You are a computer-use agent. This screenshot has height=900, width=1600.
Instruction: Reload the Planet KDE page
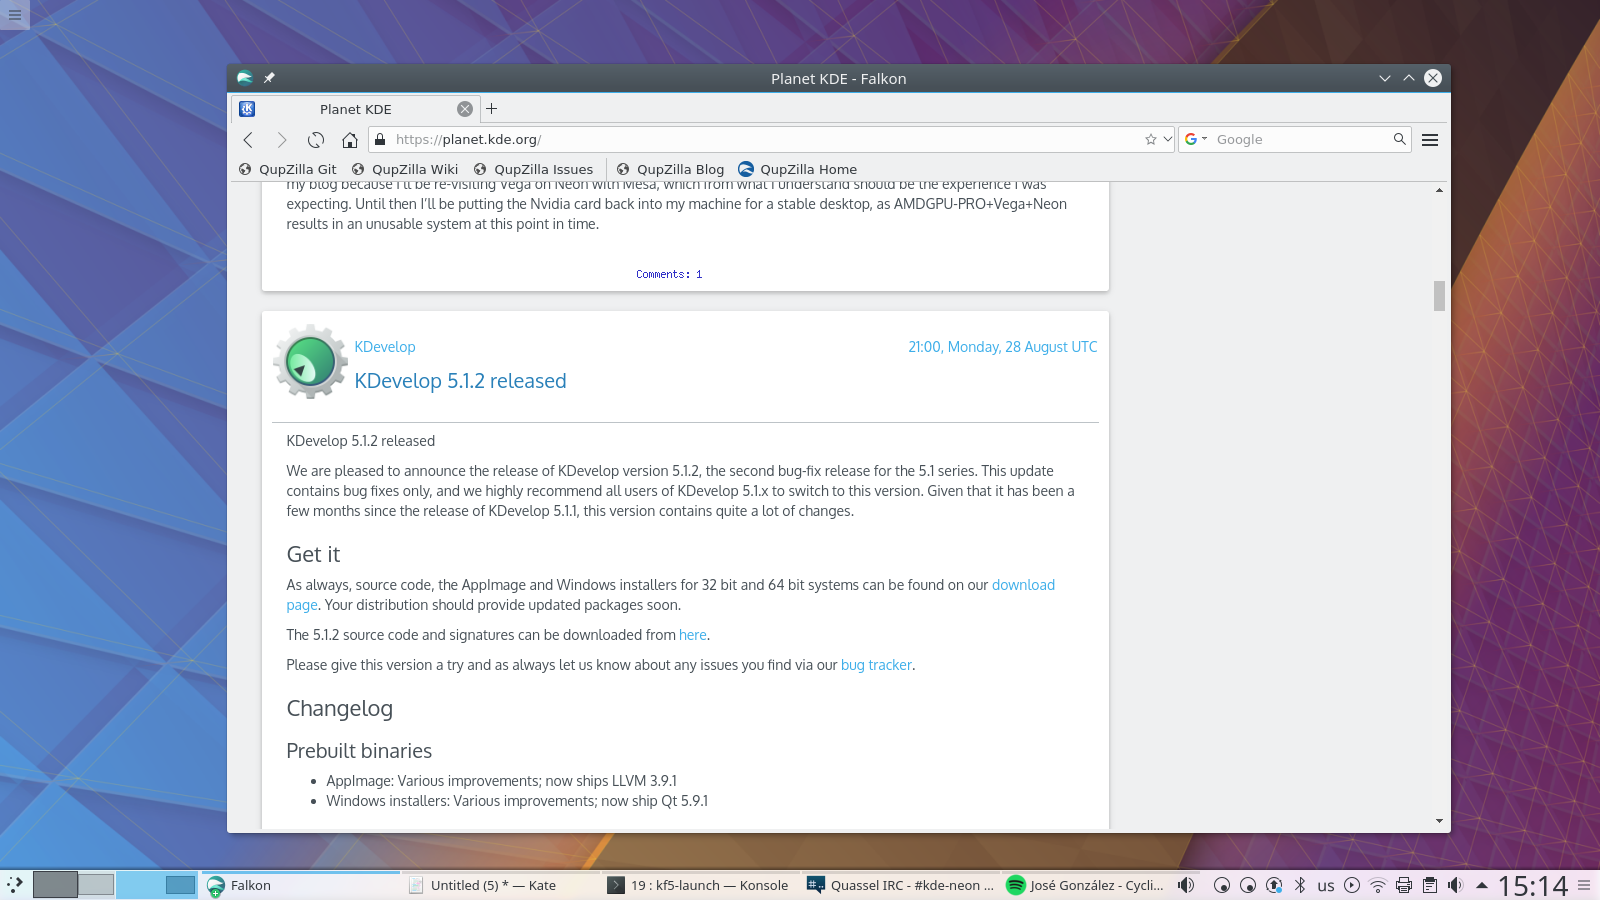pyautogui.click(x=315, y=140)
